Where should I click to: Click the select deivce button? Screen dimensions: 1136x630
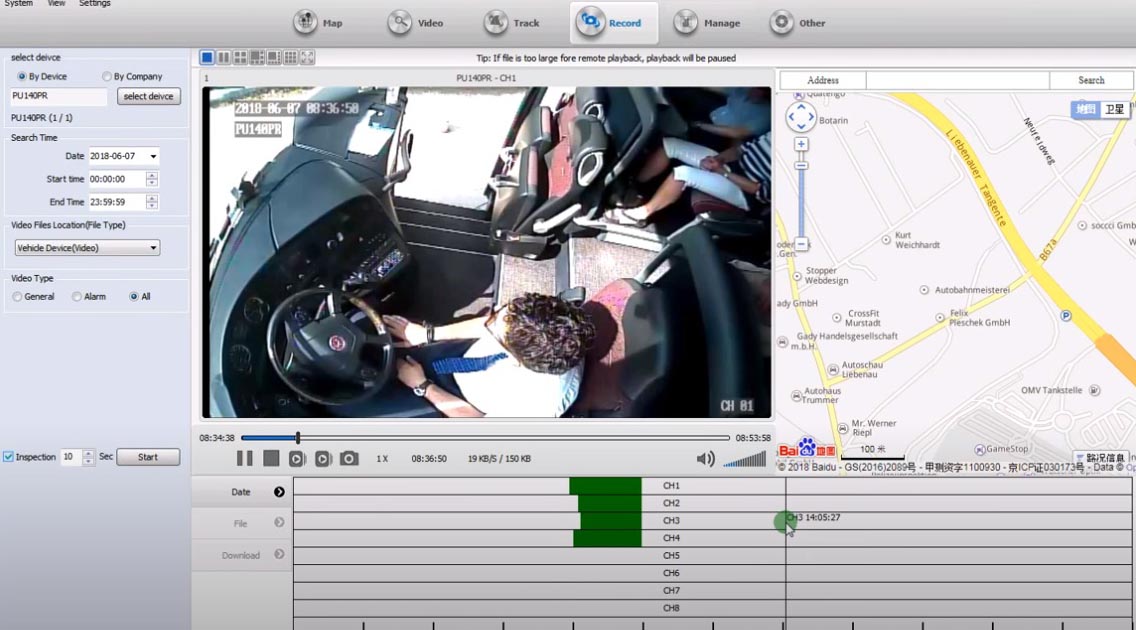click(x=149, y=96)
